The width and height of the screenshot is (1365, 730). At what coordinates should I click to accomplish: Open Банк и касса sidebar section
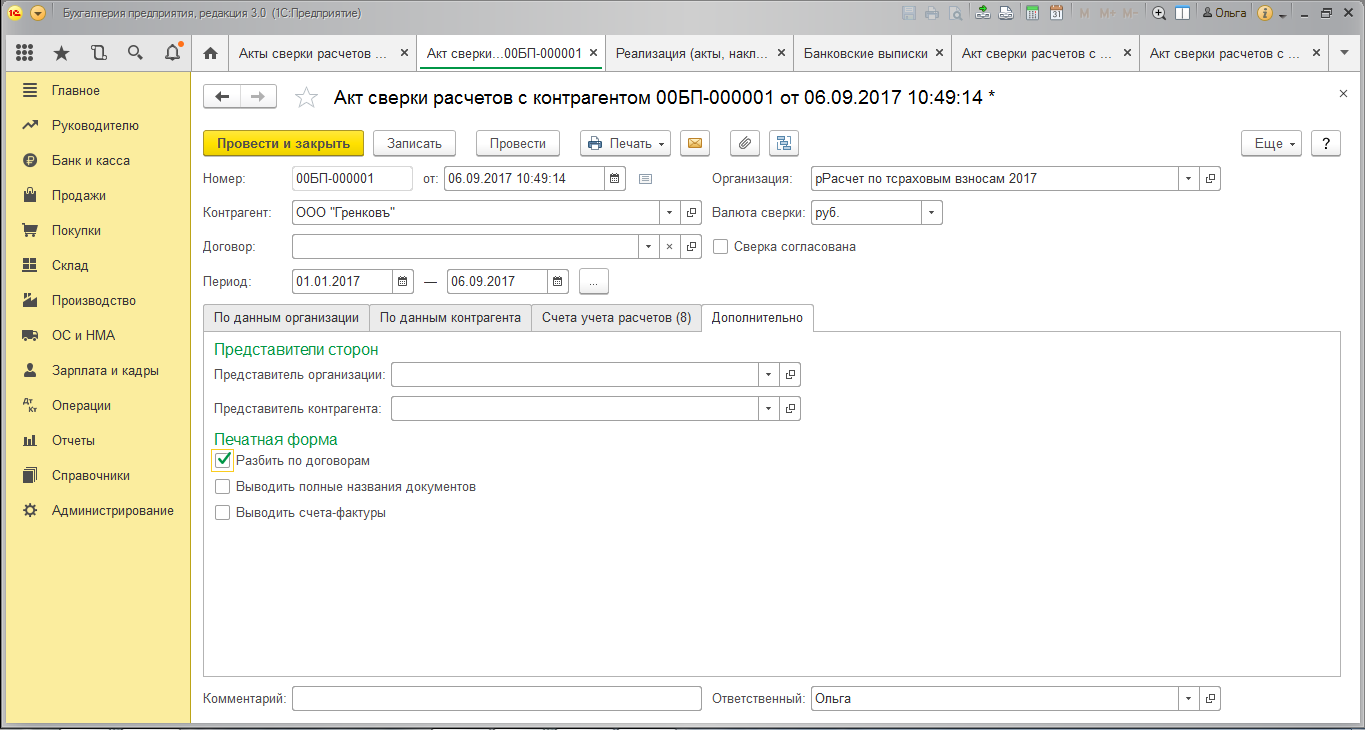(x=90, y=161)
